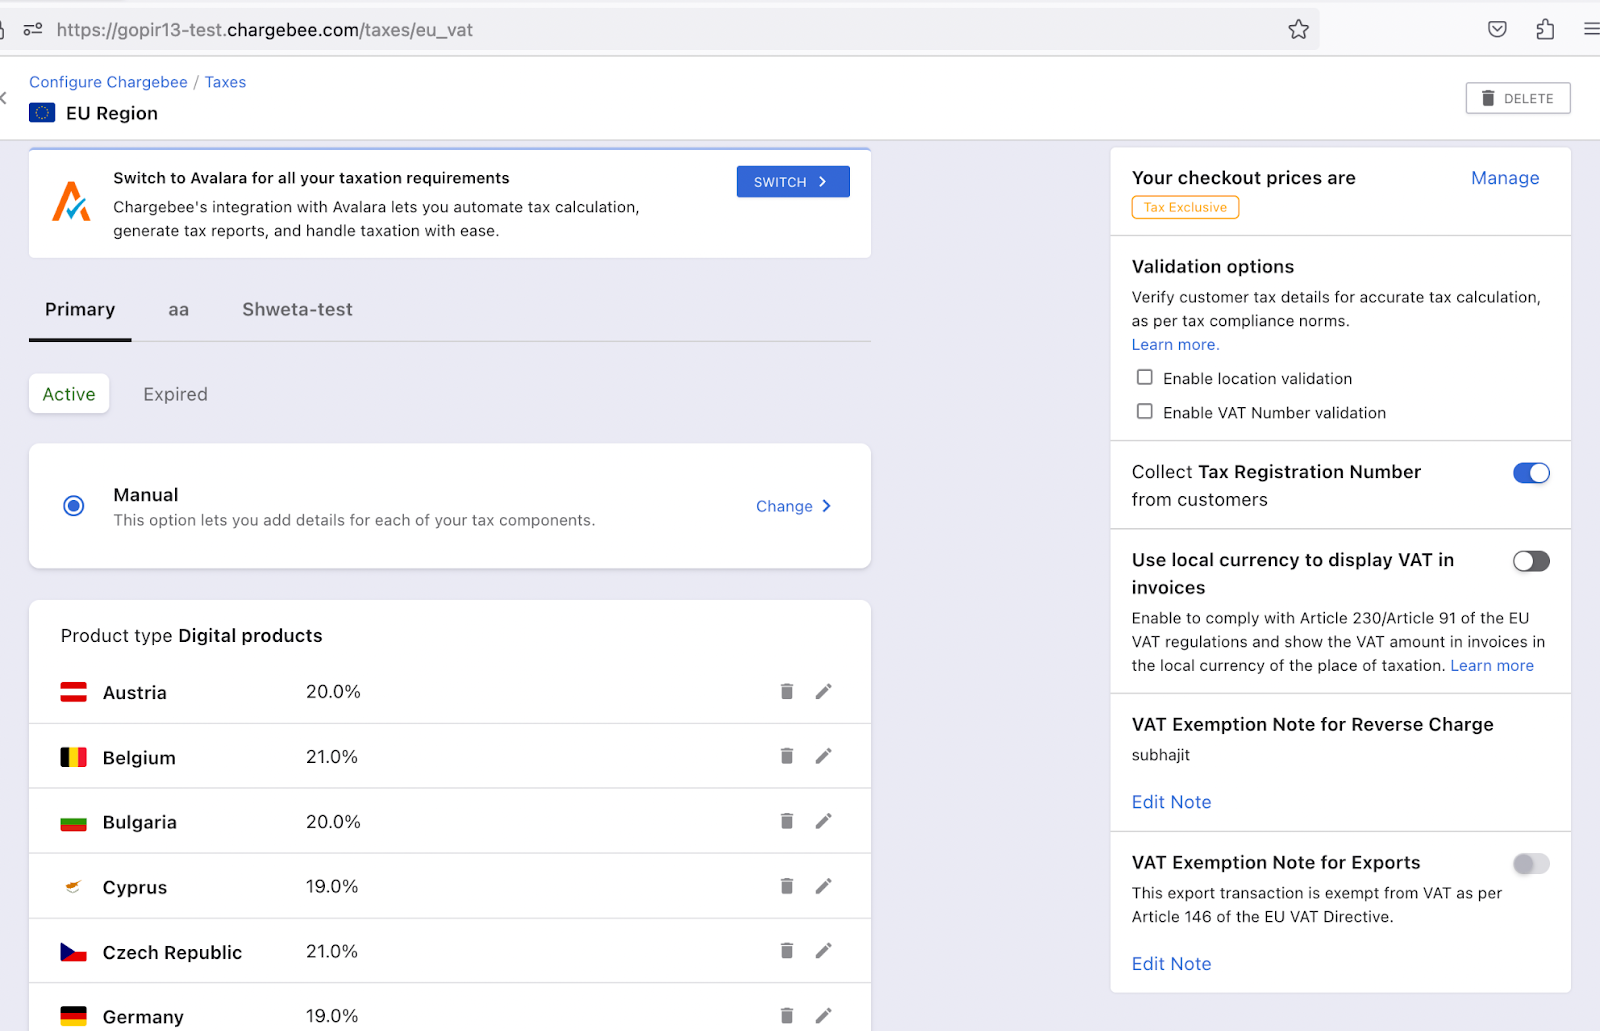
Task: Enable local currency VAT display toggle
Action: point(1531,561)
